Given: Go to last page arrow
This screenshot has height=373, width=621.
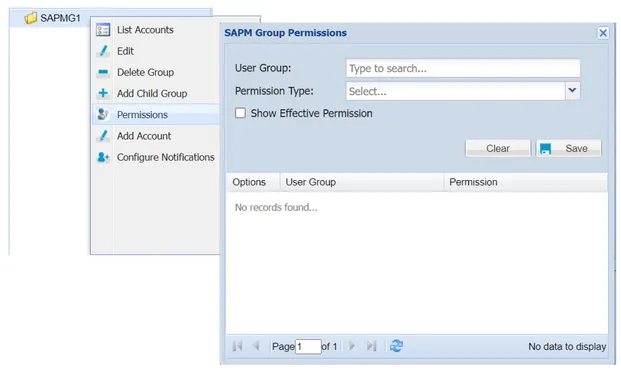Looking at the screenshot, I should pyautogui.click(x=371, y=346).
